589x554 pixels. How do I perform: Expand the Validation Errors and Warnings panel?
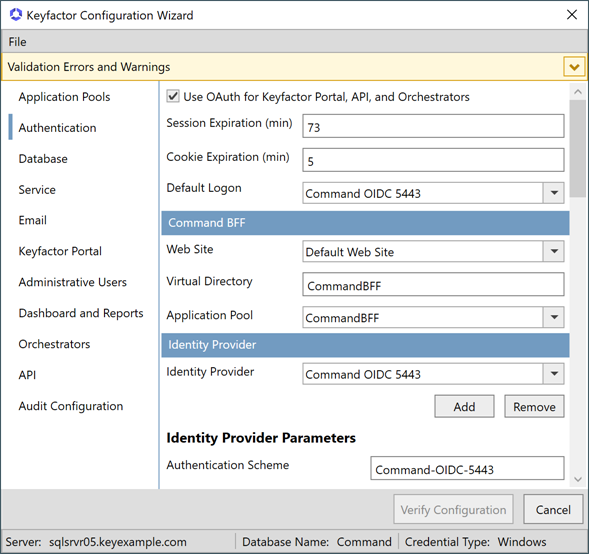click(574, 67)
